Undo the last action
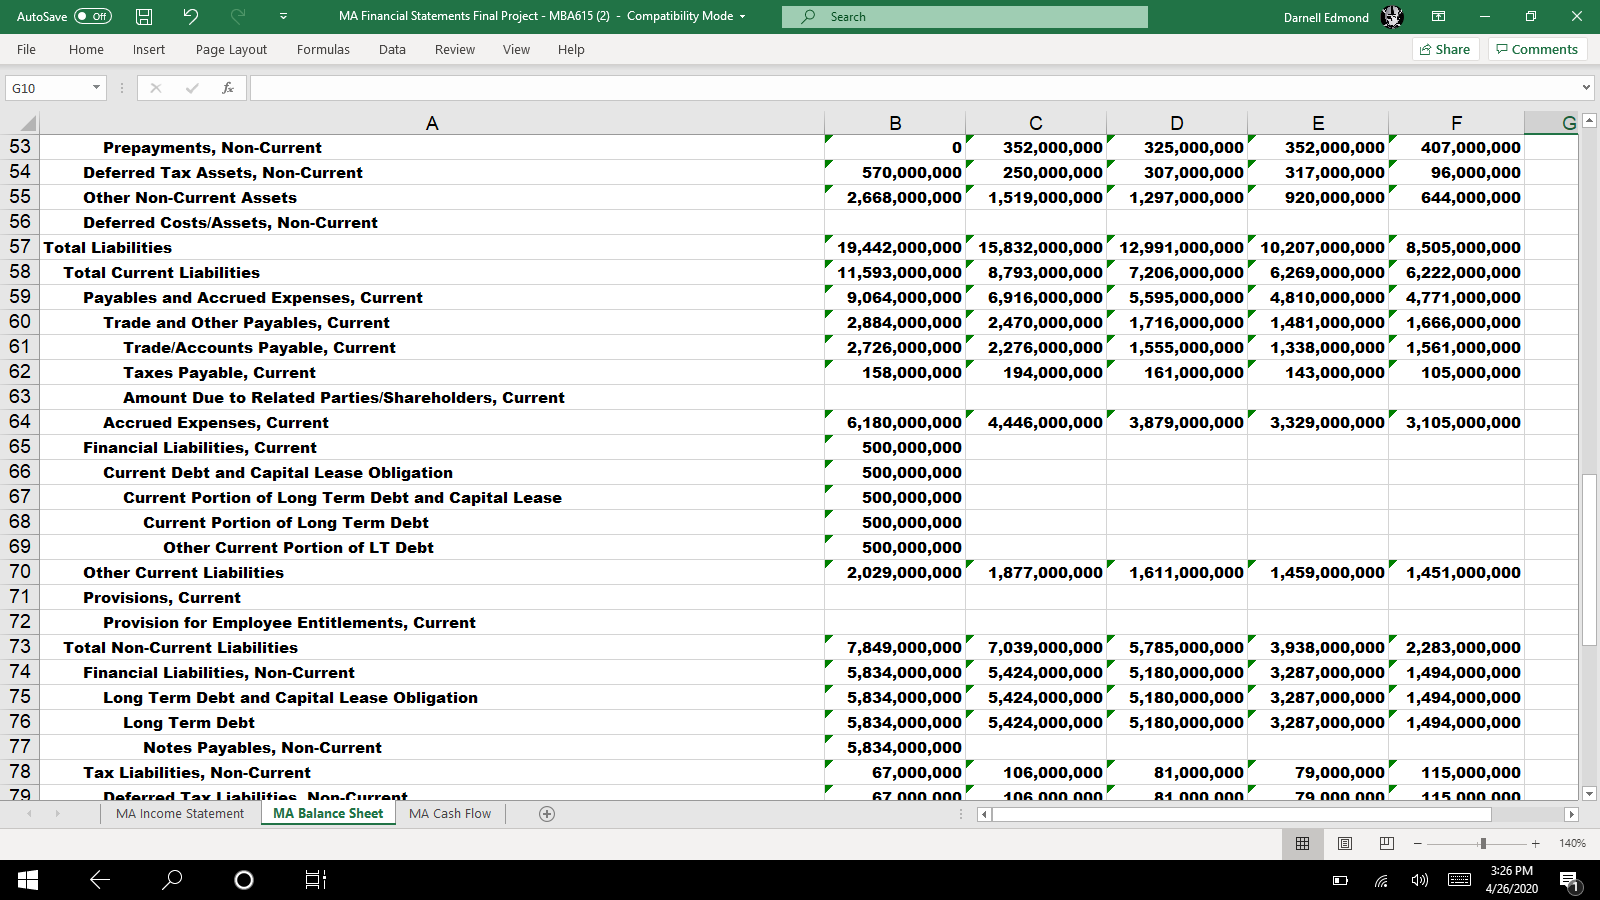The image size is (1600, 900). 191,16
